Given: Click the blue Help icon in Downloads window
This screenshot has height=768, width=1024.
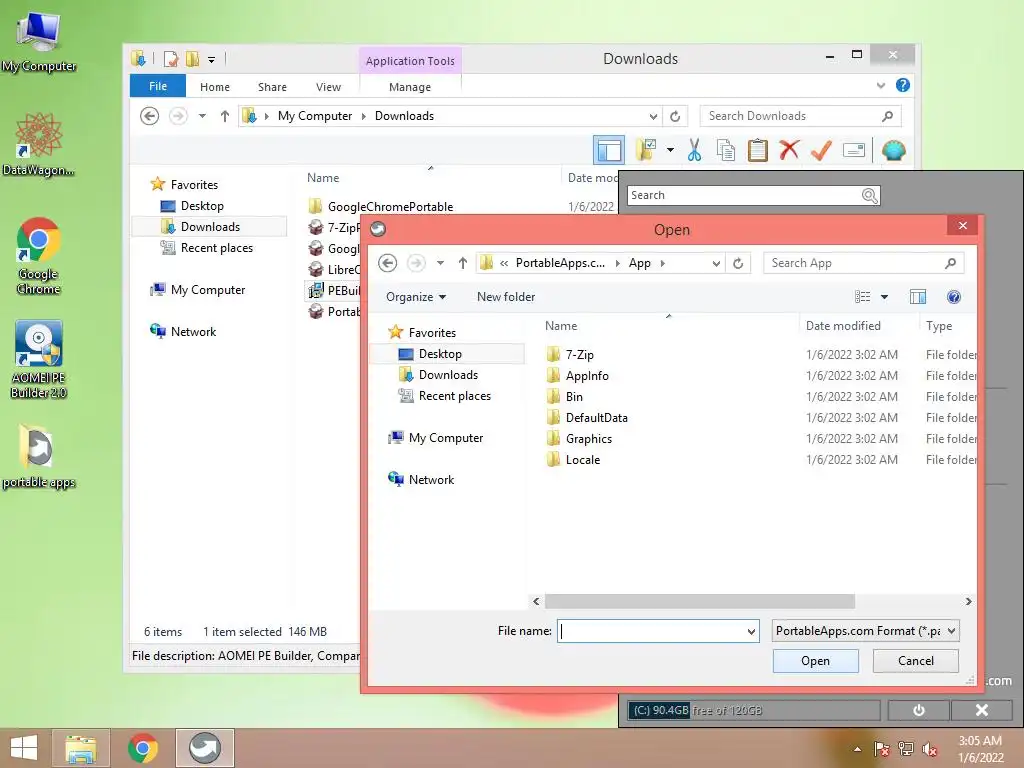Looking at the screenshot, I should click(903, 85).
